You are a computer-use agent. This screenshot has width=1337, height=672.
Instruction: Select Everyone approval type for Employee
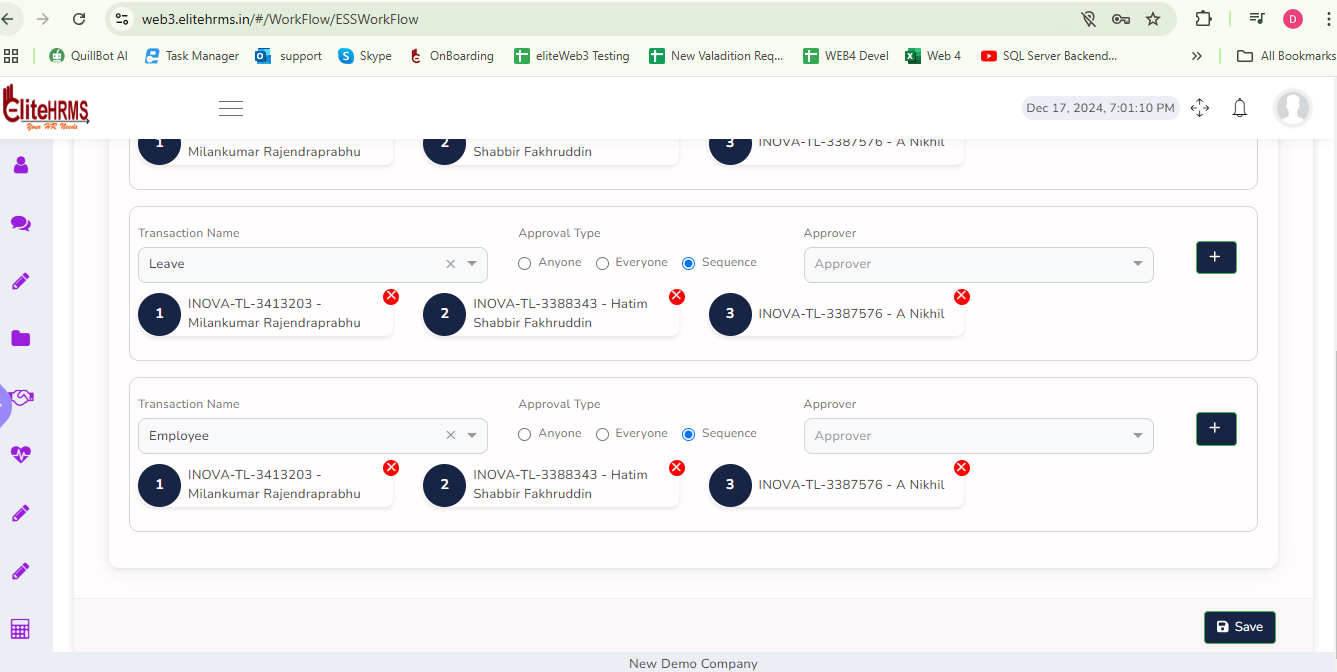click(602, 434)
